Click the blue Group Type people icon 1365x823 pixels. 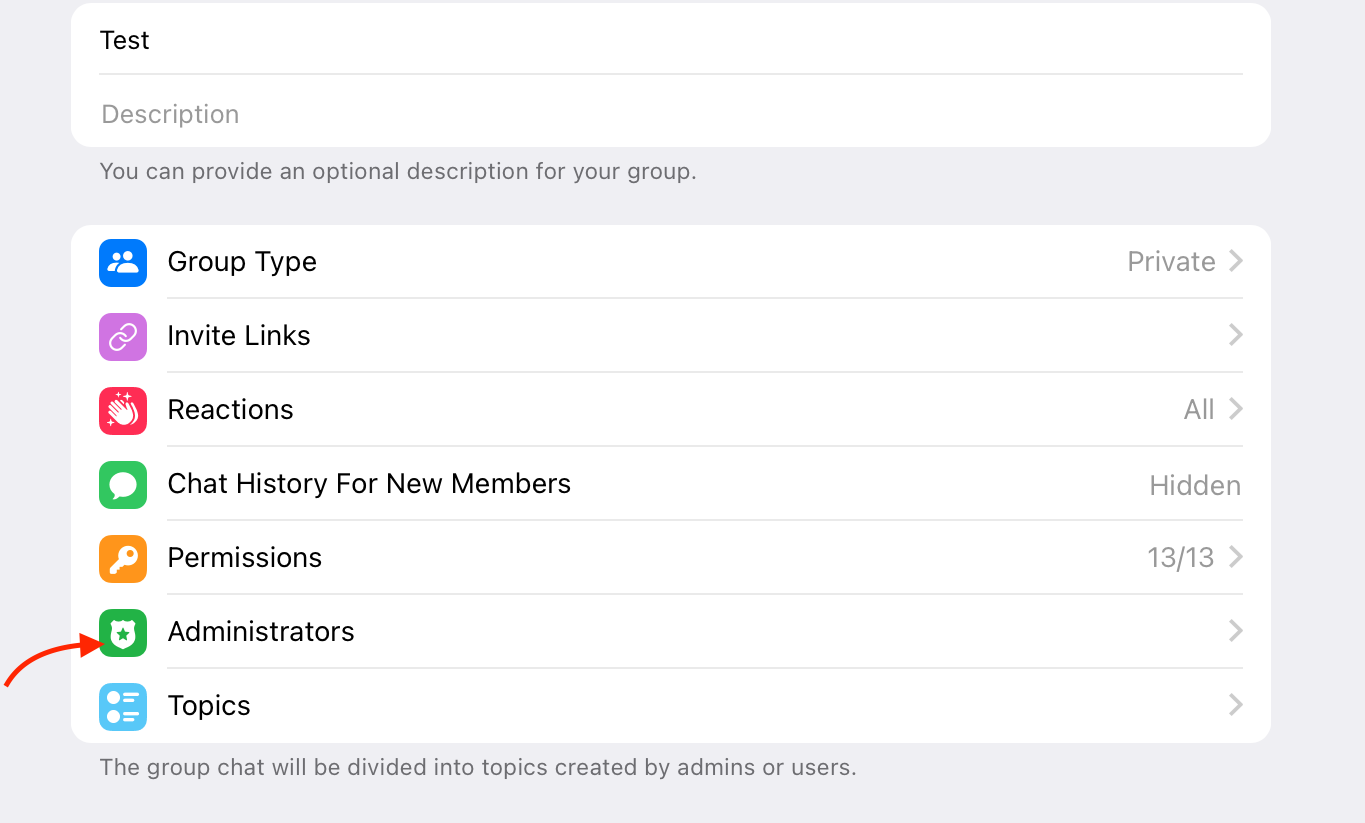click(123, 262)
